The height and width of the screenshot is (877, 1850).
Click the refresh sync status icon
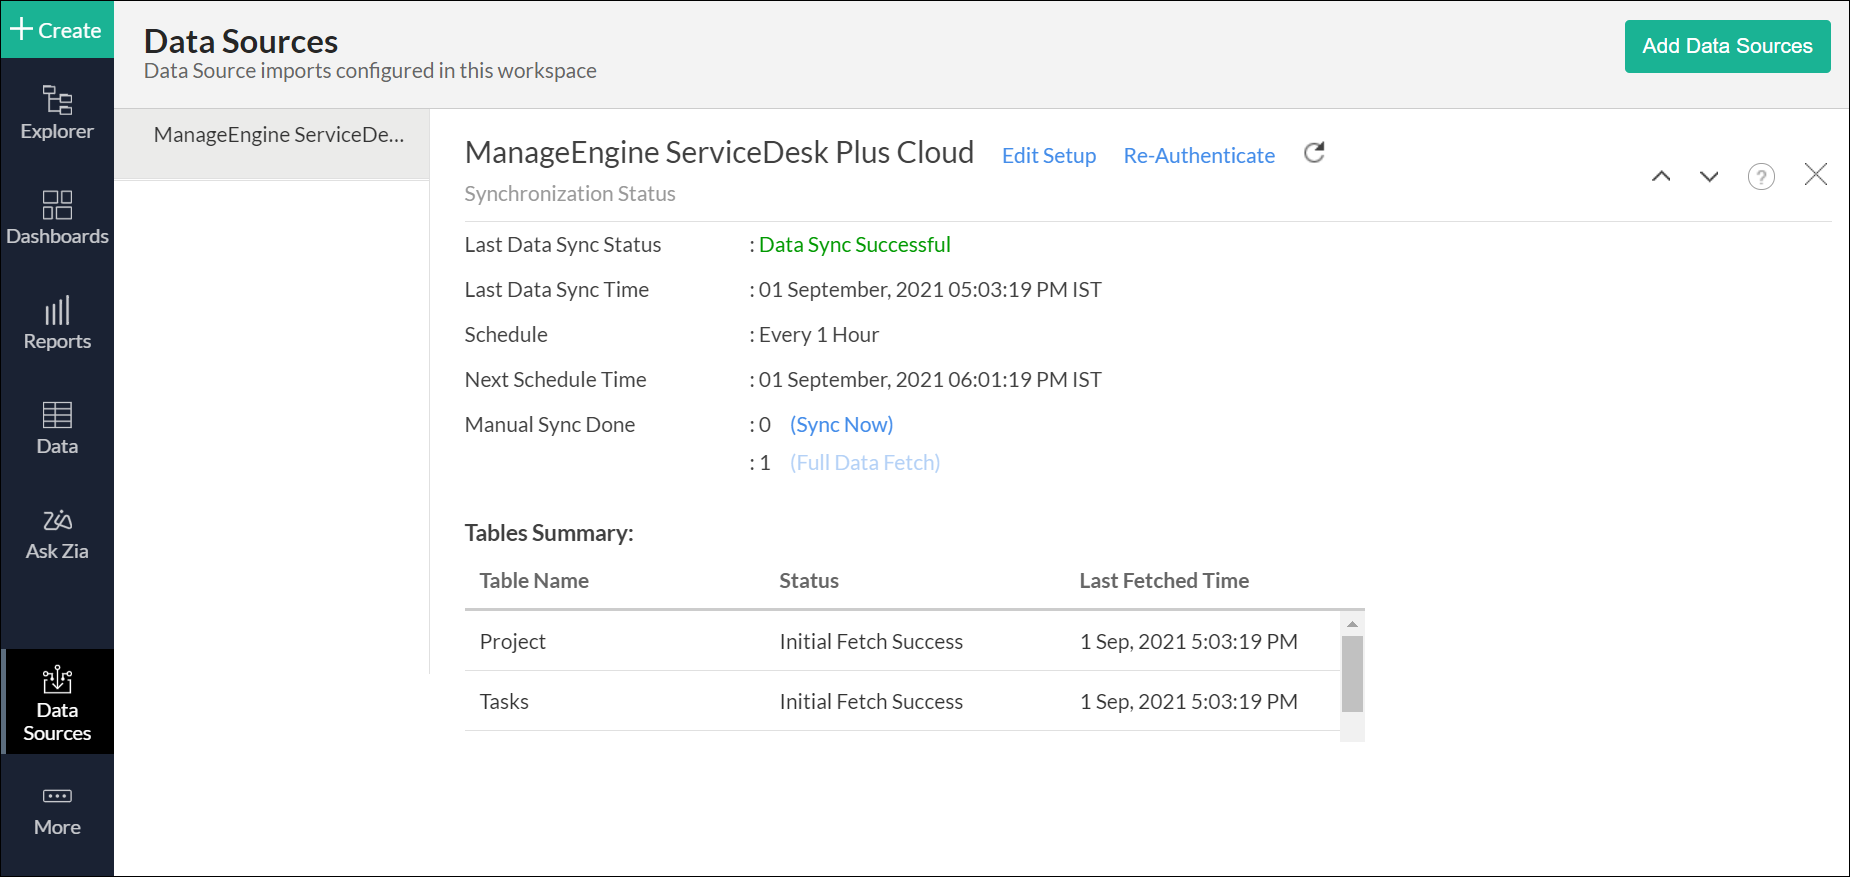pyautogui.click(x=1314, y=153)
